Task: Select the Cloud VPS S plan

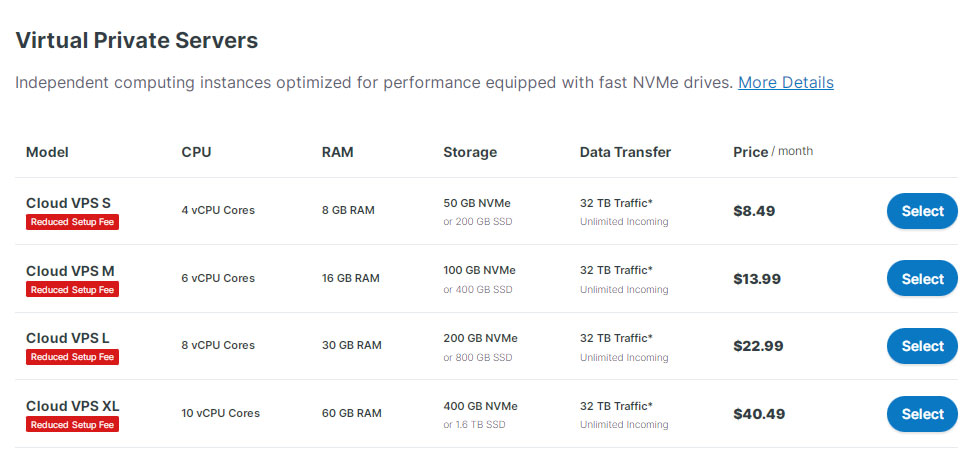Action: (x=922, y=211)
